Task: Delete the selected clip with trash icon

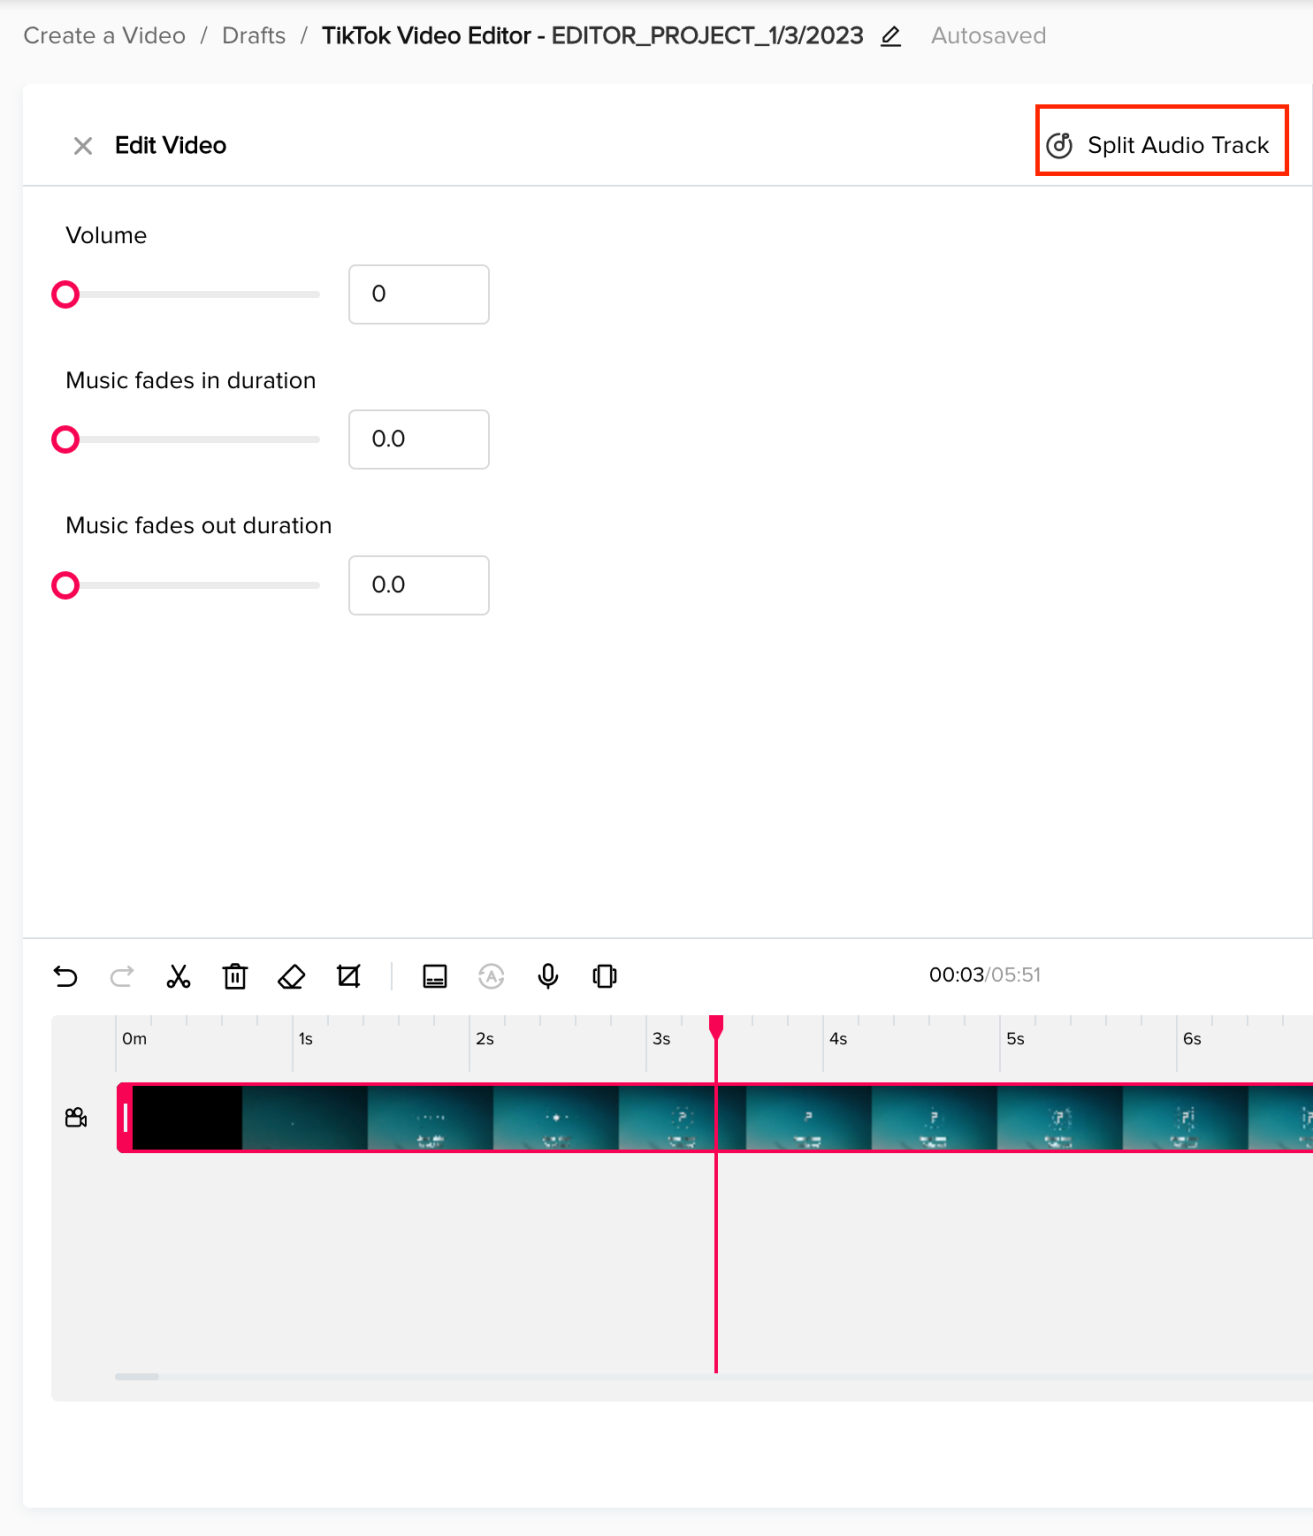Action: [x=235, y=976]
